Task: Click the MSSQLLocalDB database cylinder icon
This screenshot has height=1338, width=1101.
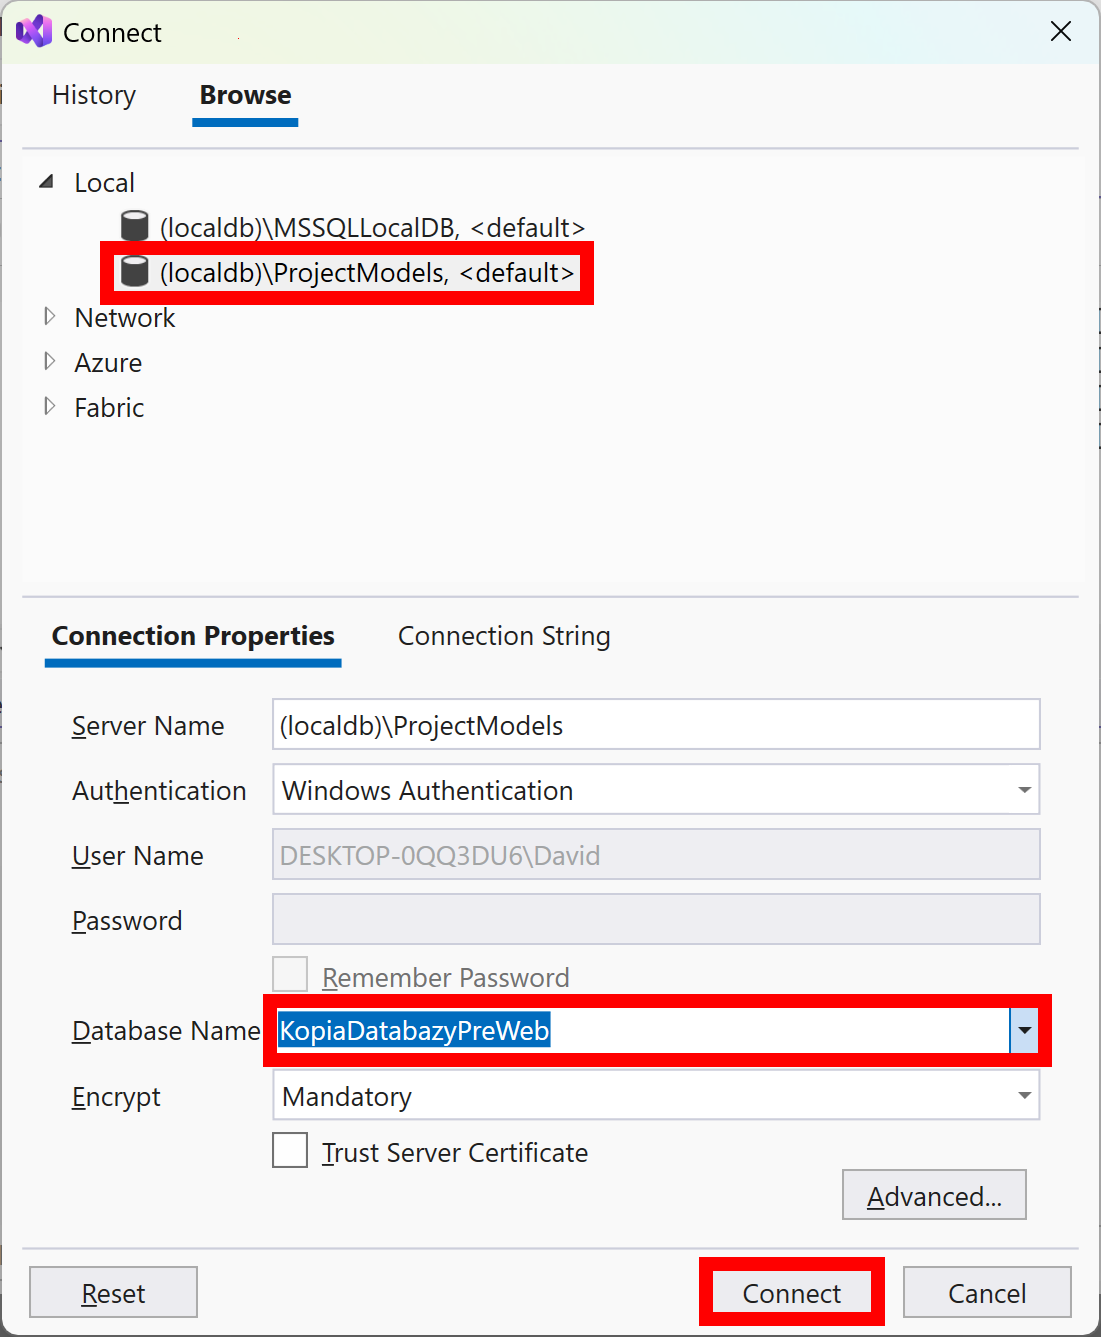Action: click(x=134, y=226)
